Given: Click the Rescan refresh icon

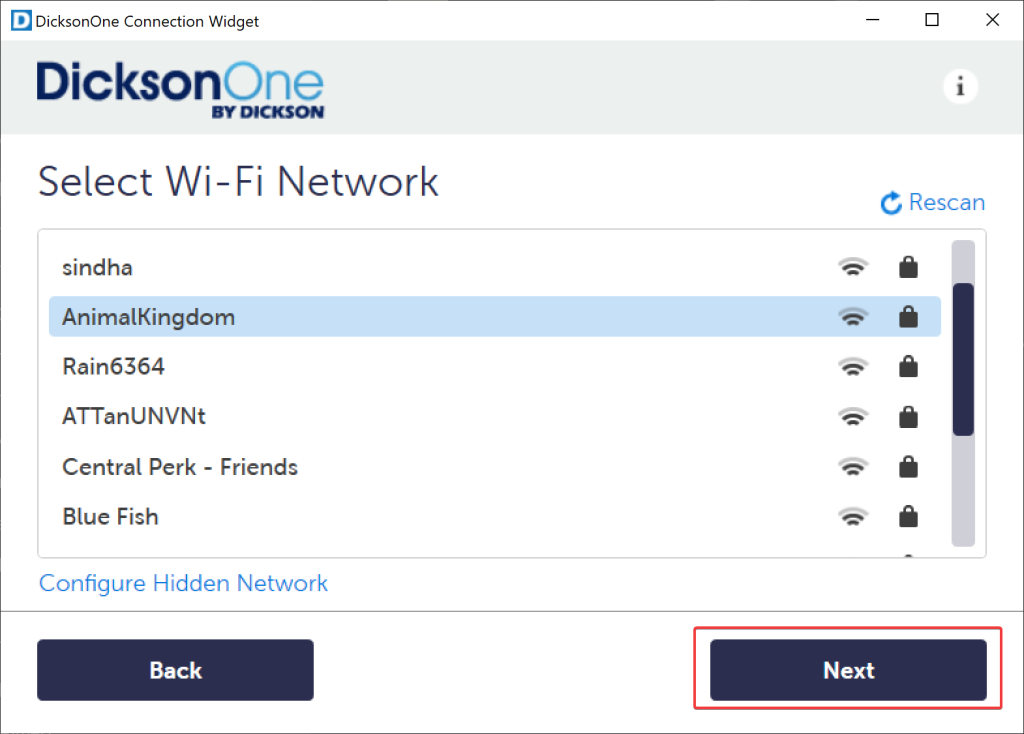Looking at the screenshot, I should [x=891, y=204].
